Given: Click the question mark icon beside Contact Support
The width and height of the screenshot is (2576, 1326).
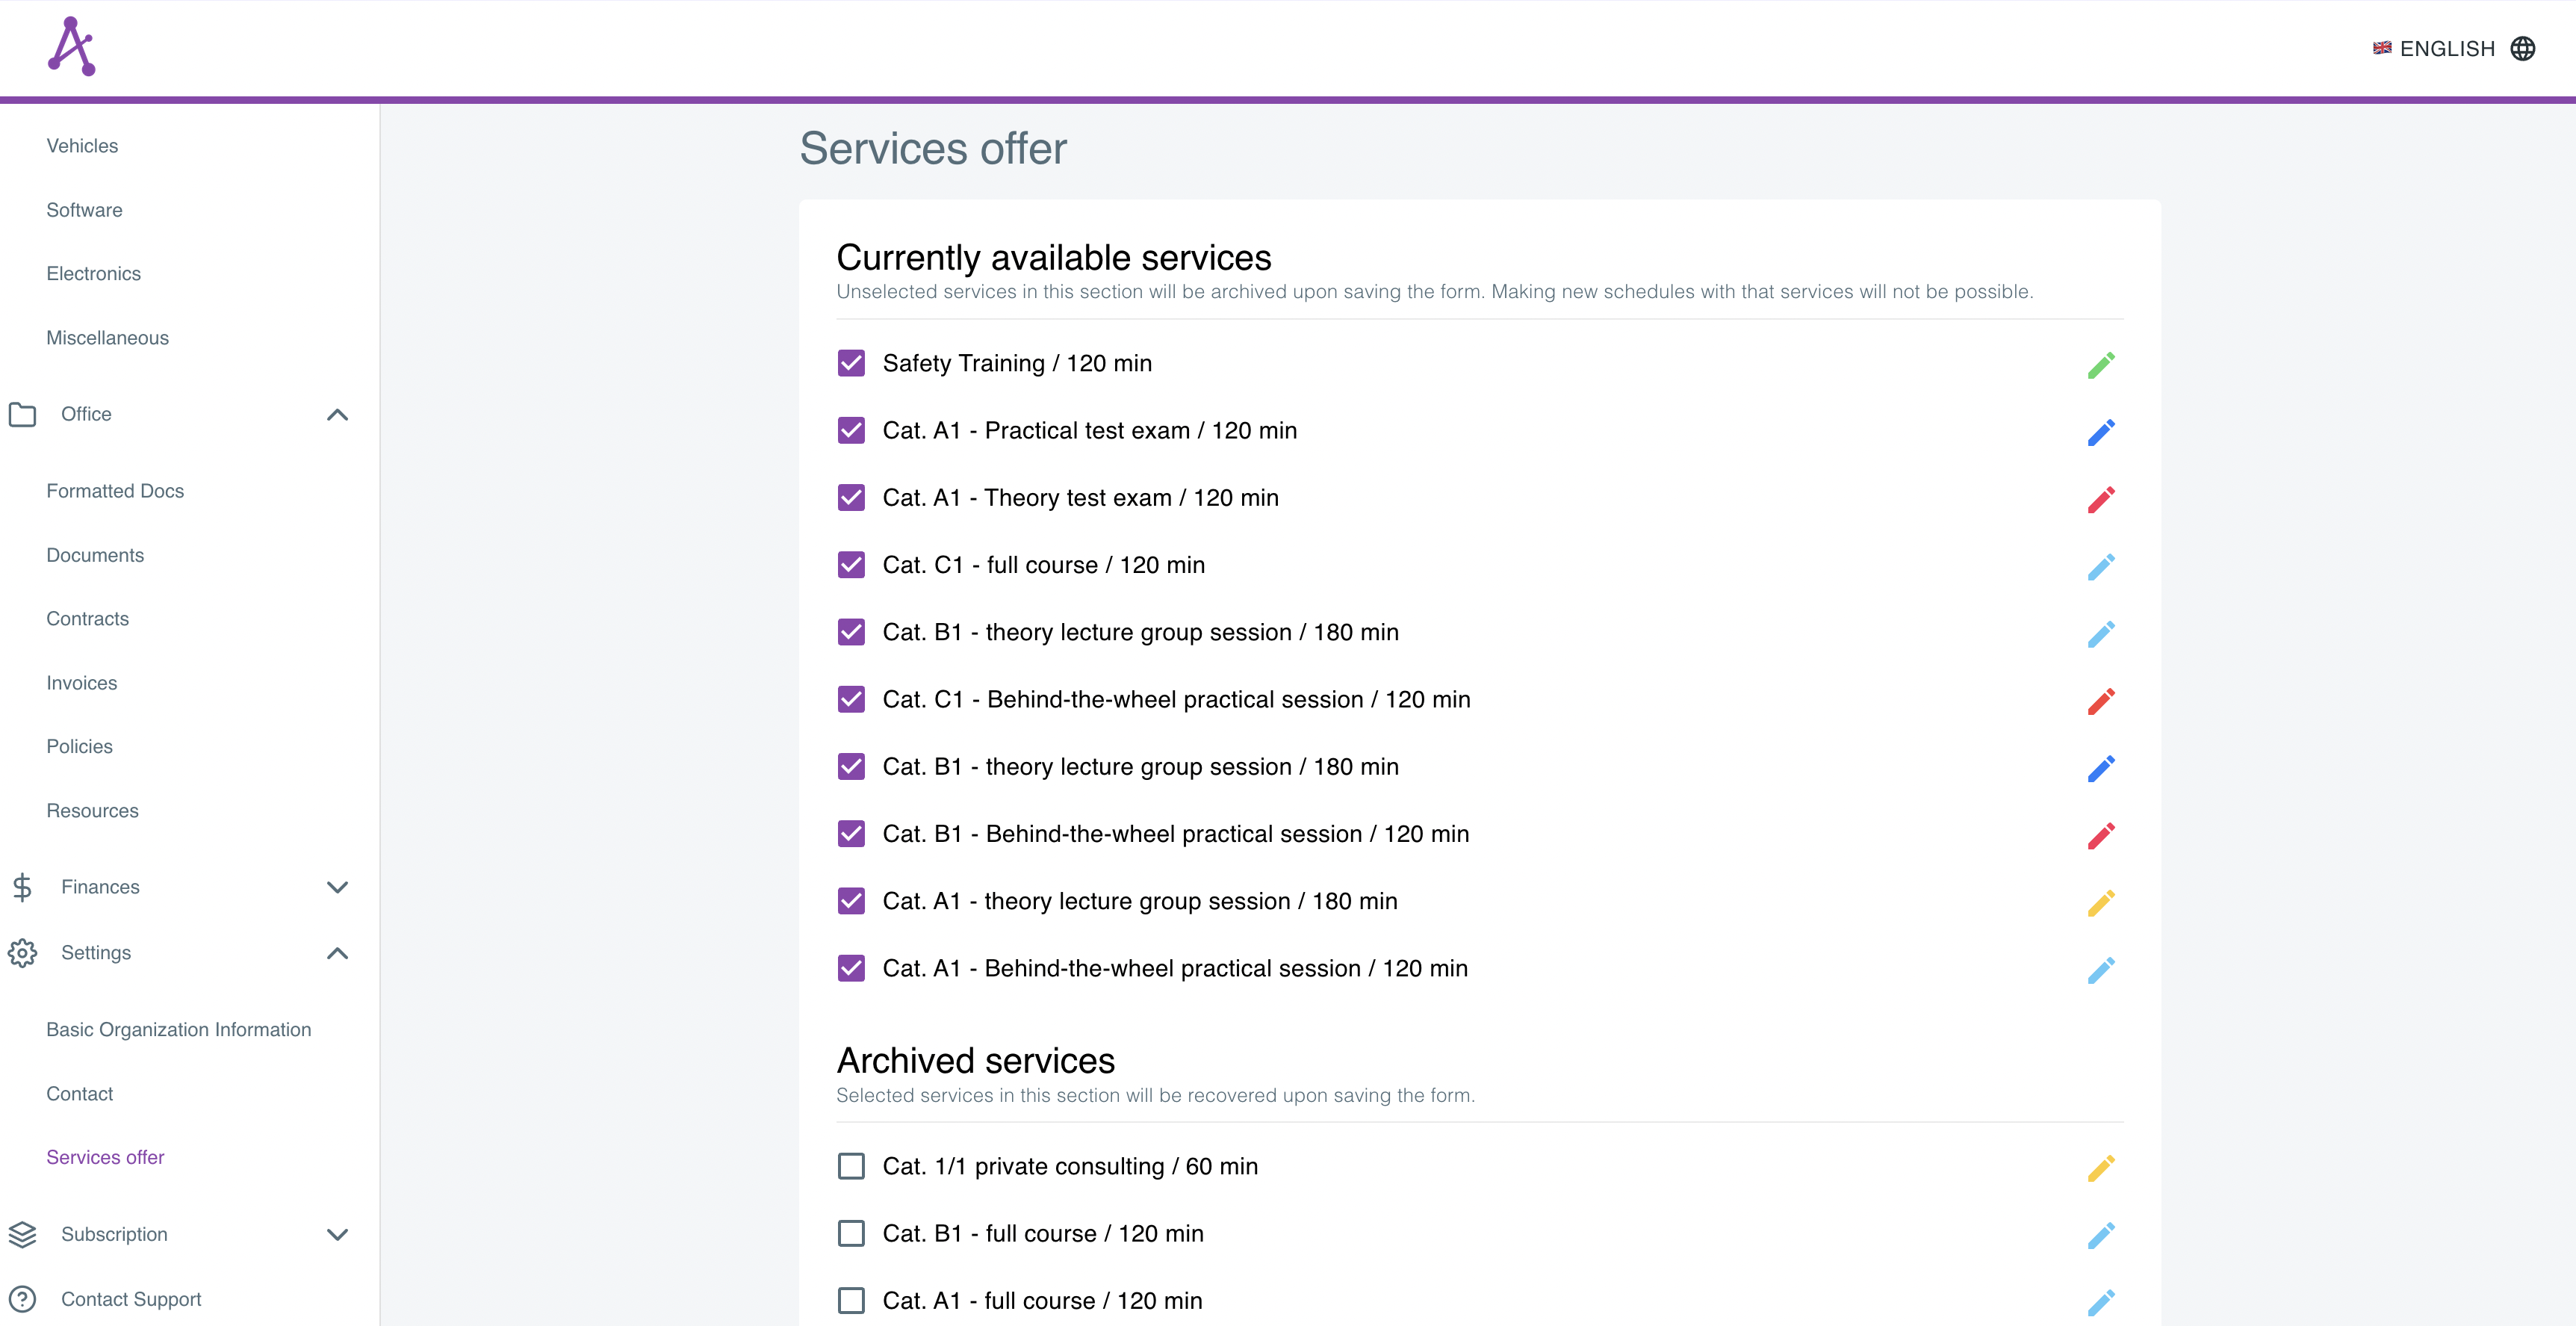Looking at the screenshot, I should [x=23, y=1299].
